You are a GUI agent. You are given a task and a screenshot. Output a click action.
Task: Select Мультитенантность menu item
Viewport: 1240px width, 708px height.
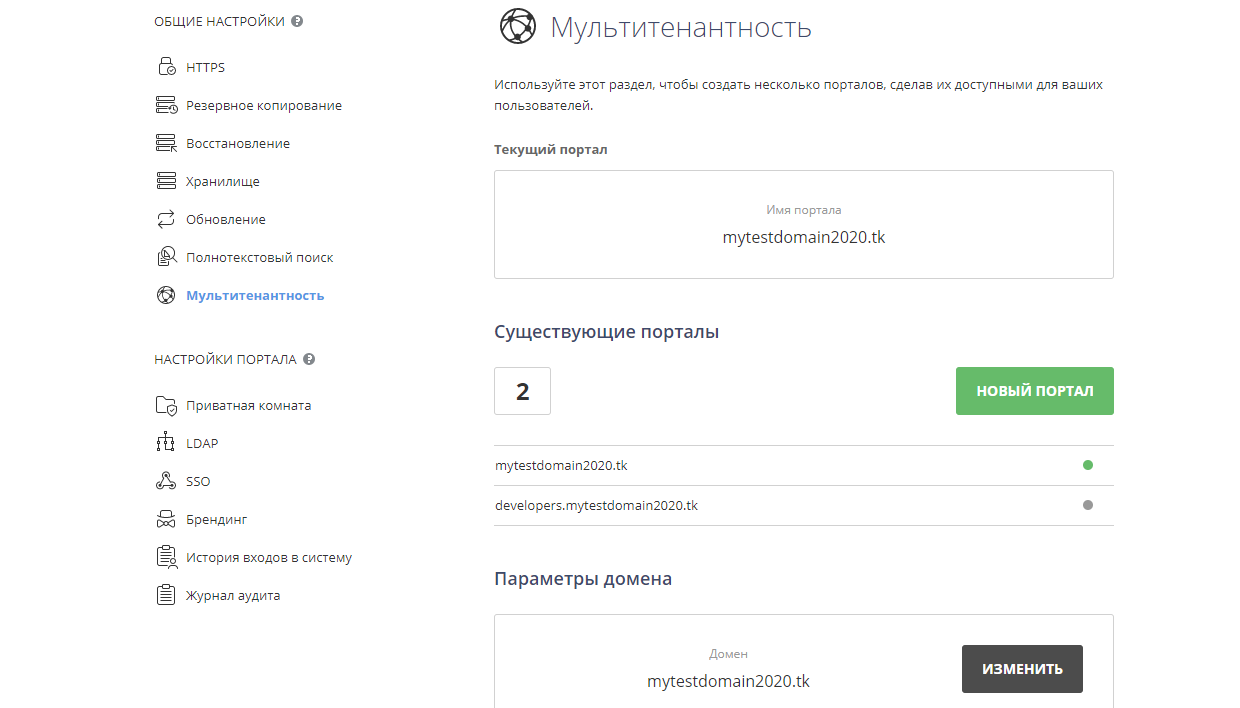point(255,295)
